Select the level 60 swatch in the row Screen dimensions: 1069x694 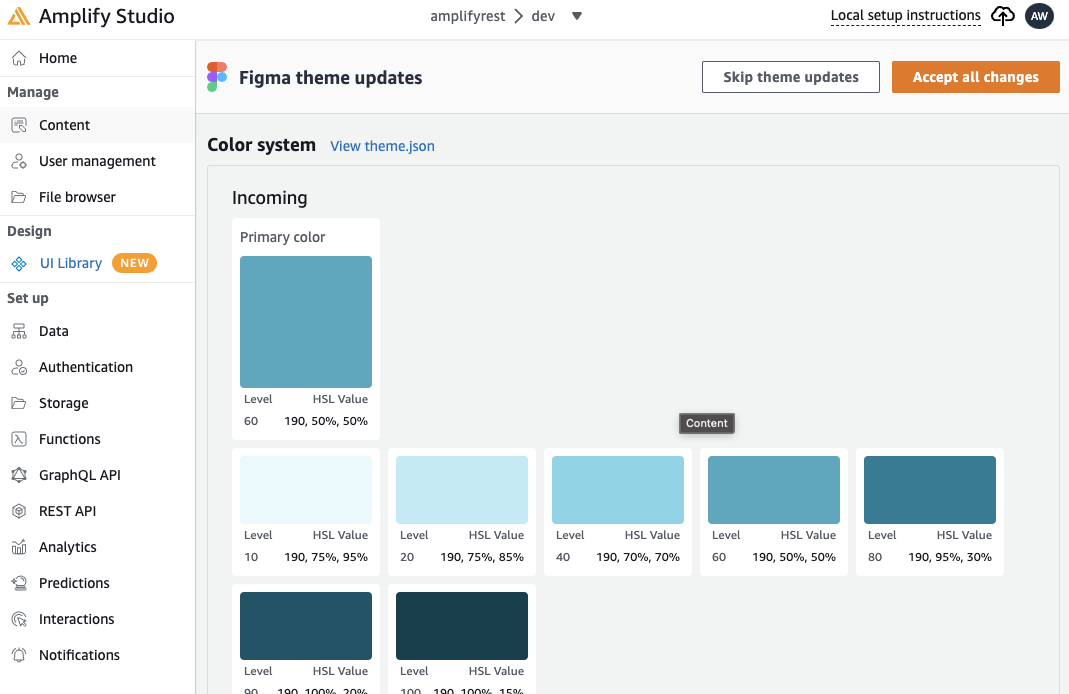coord(774,489)
